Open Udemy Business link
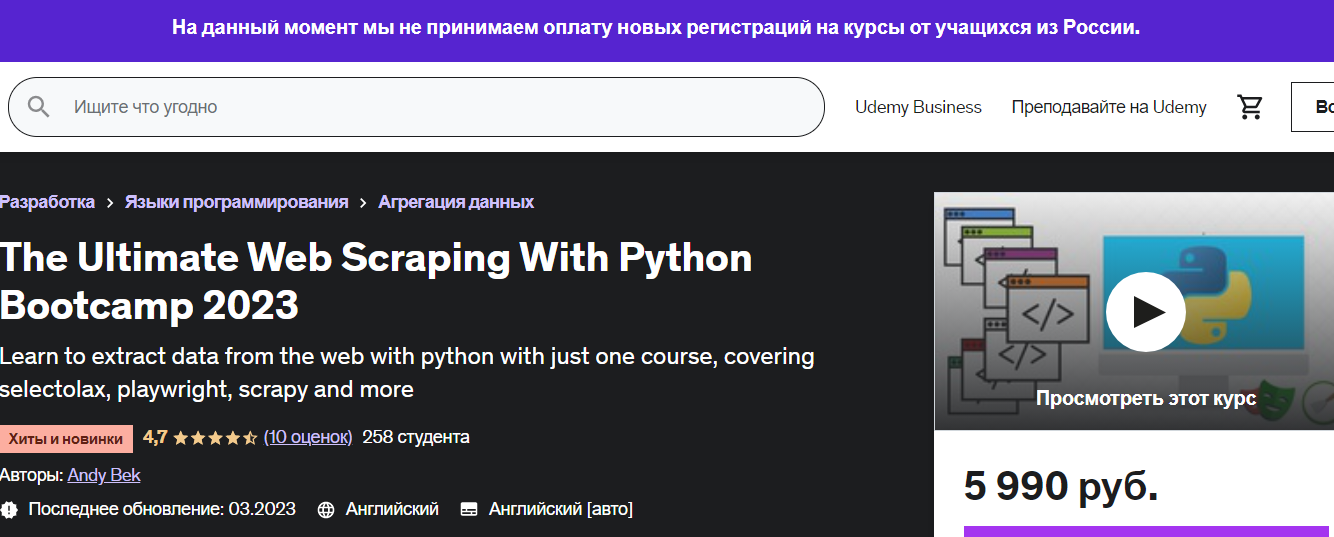This screenshot has width=1334, height=537. point(918,107)
